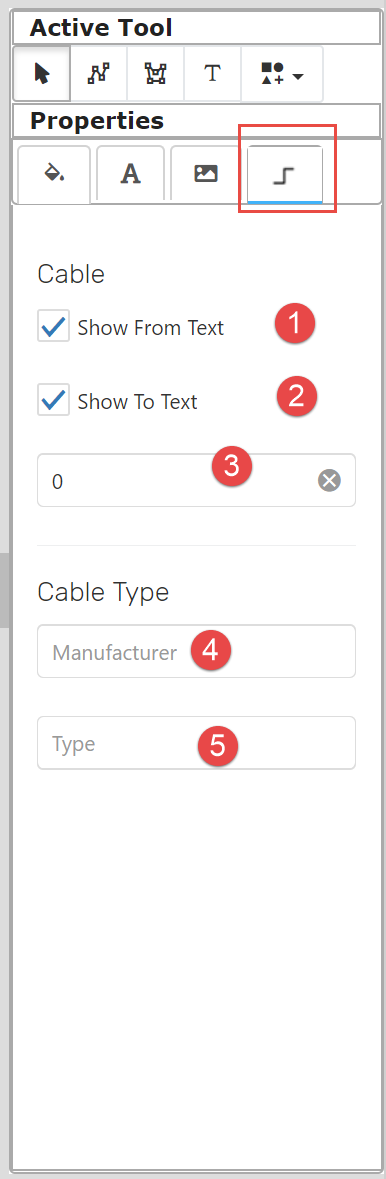Screen dimensions: 386x1179
Task: Clear the value with the X icon
Action: tap(330, 480)
